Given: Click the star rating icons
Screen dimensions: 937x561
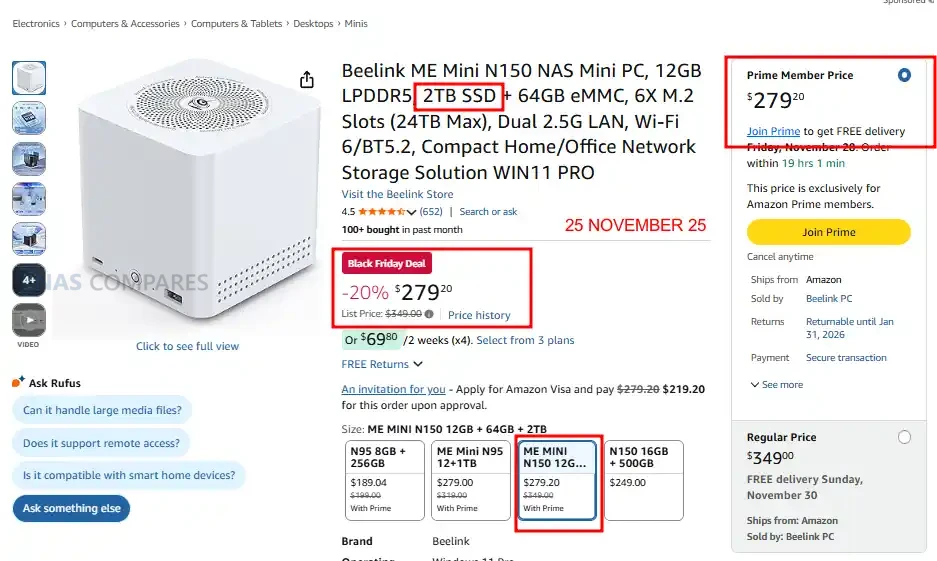Looking at the screenshot, I should point(380,212).
